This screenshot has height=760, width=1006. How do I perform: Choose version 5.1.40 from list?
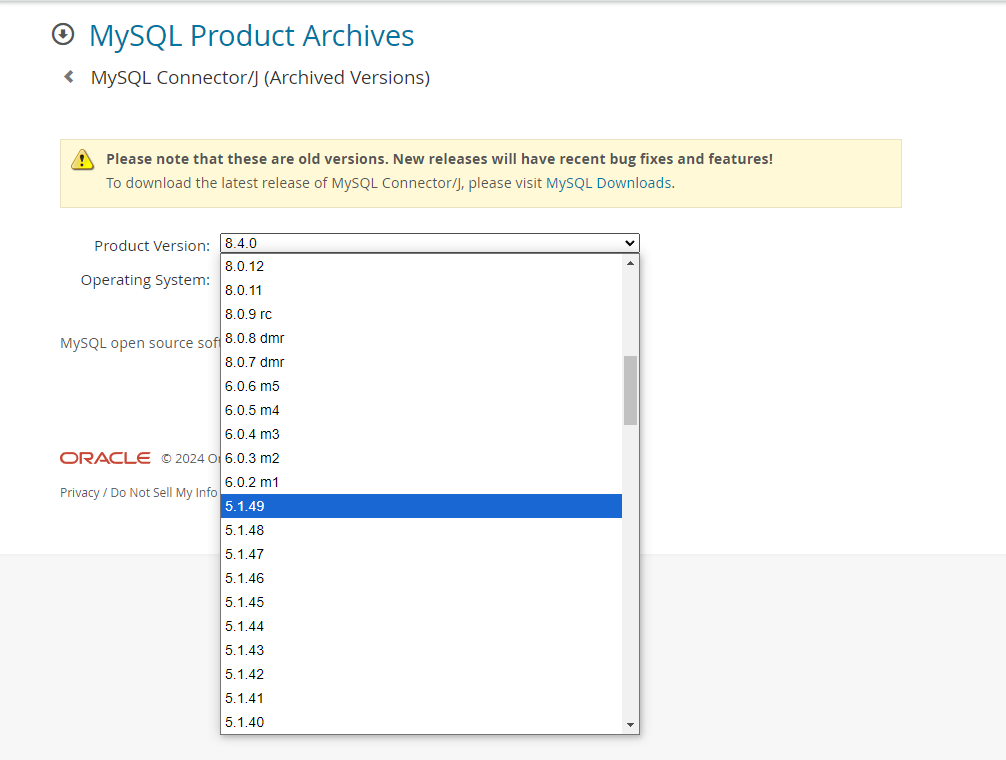click(421, 722)
